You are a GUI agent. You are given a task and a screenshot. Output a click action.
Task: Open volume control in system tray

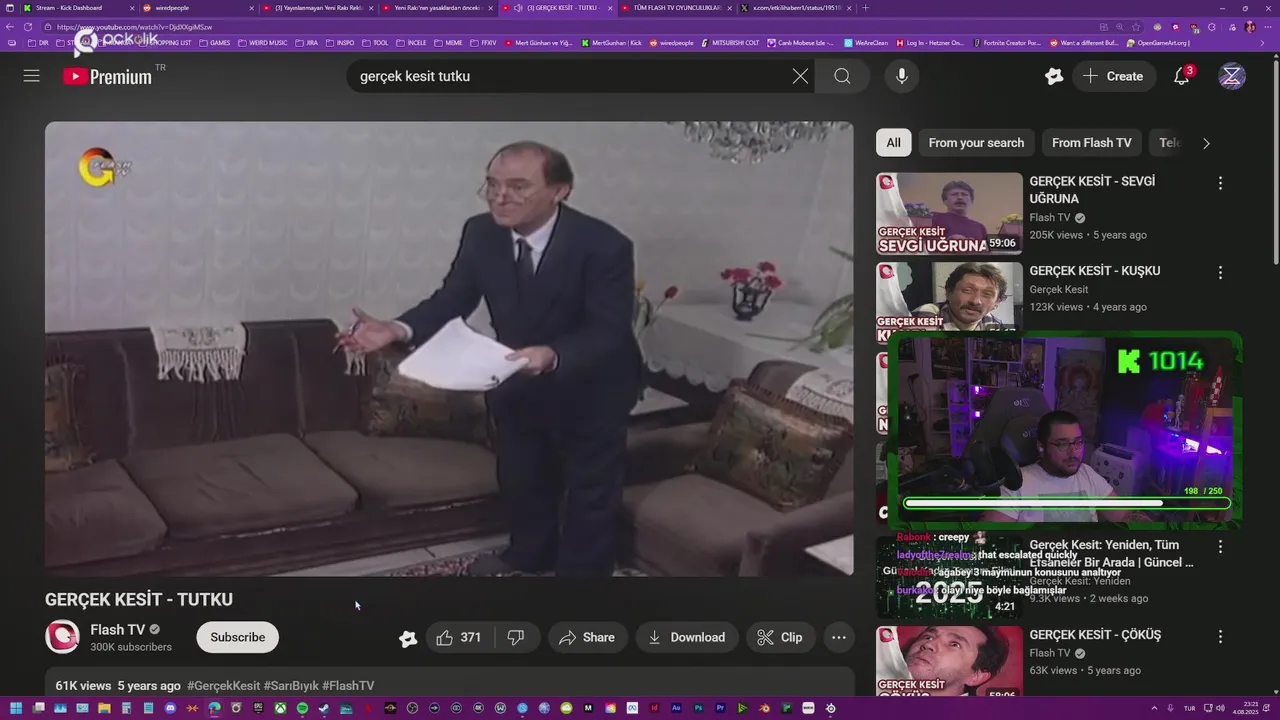click(1220, 709)
